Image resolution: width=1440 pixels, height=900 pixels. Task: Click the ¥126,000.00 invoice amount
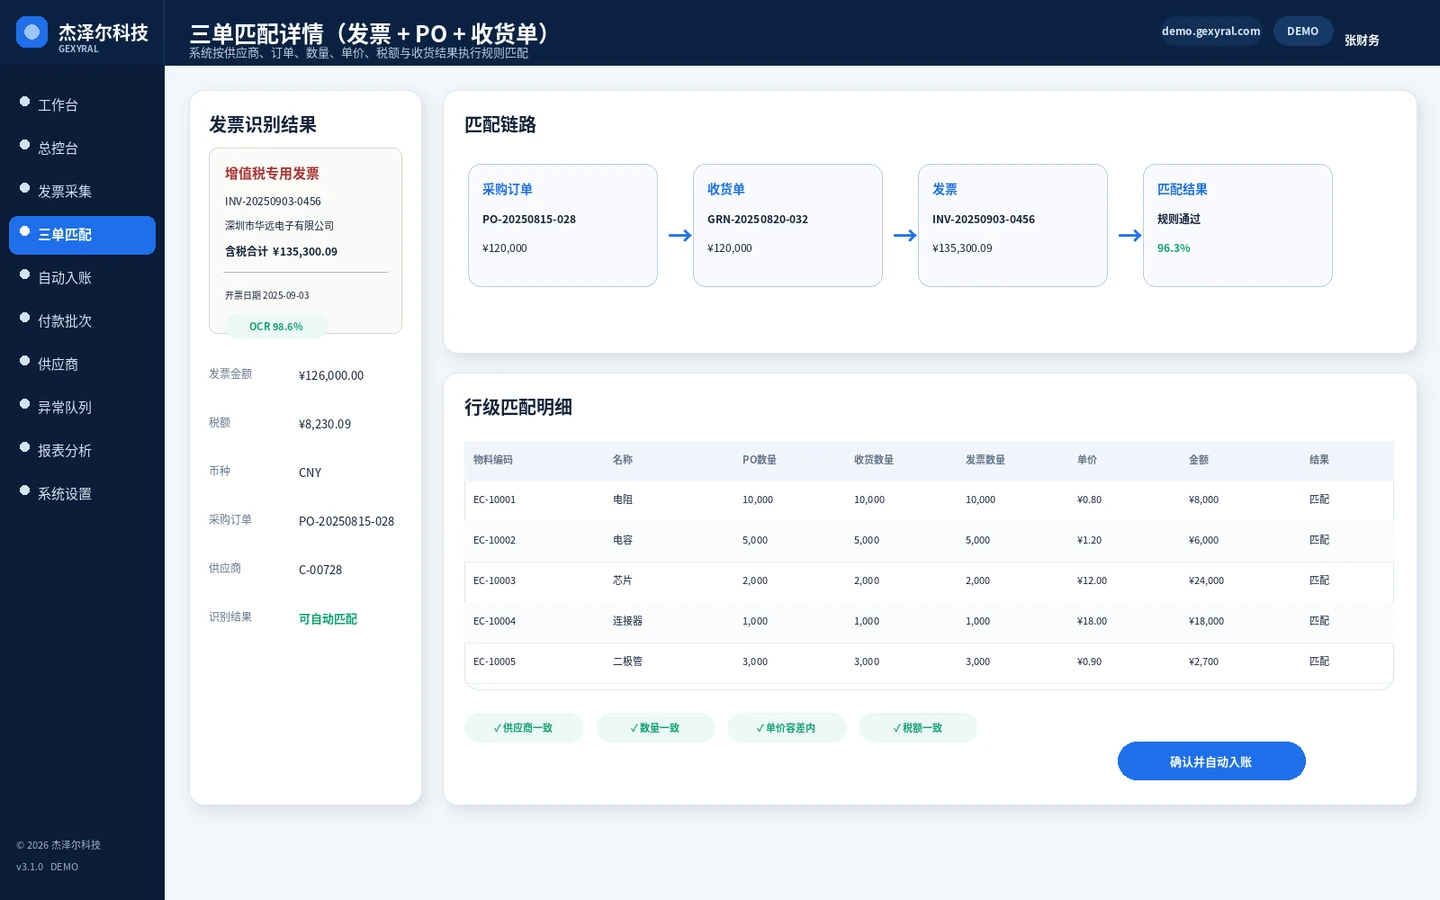pos(331,376)
